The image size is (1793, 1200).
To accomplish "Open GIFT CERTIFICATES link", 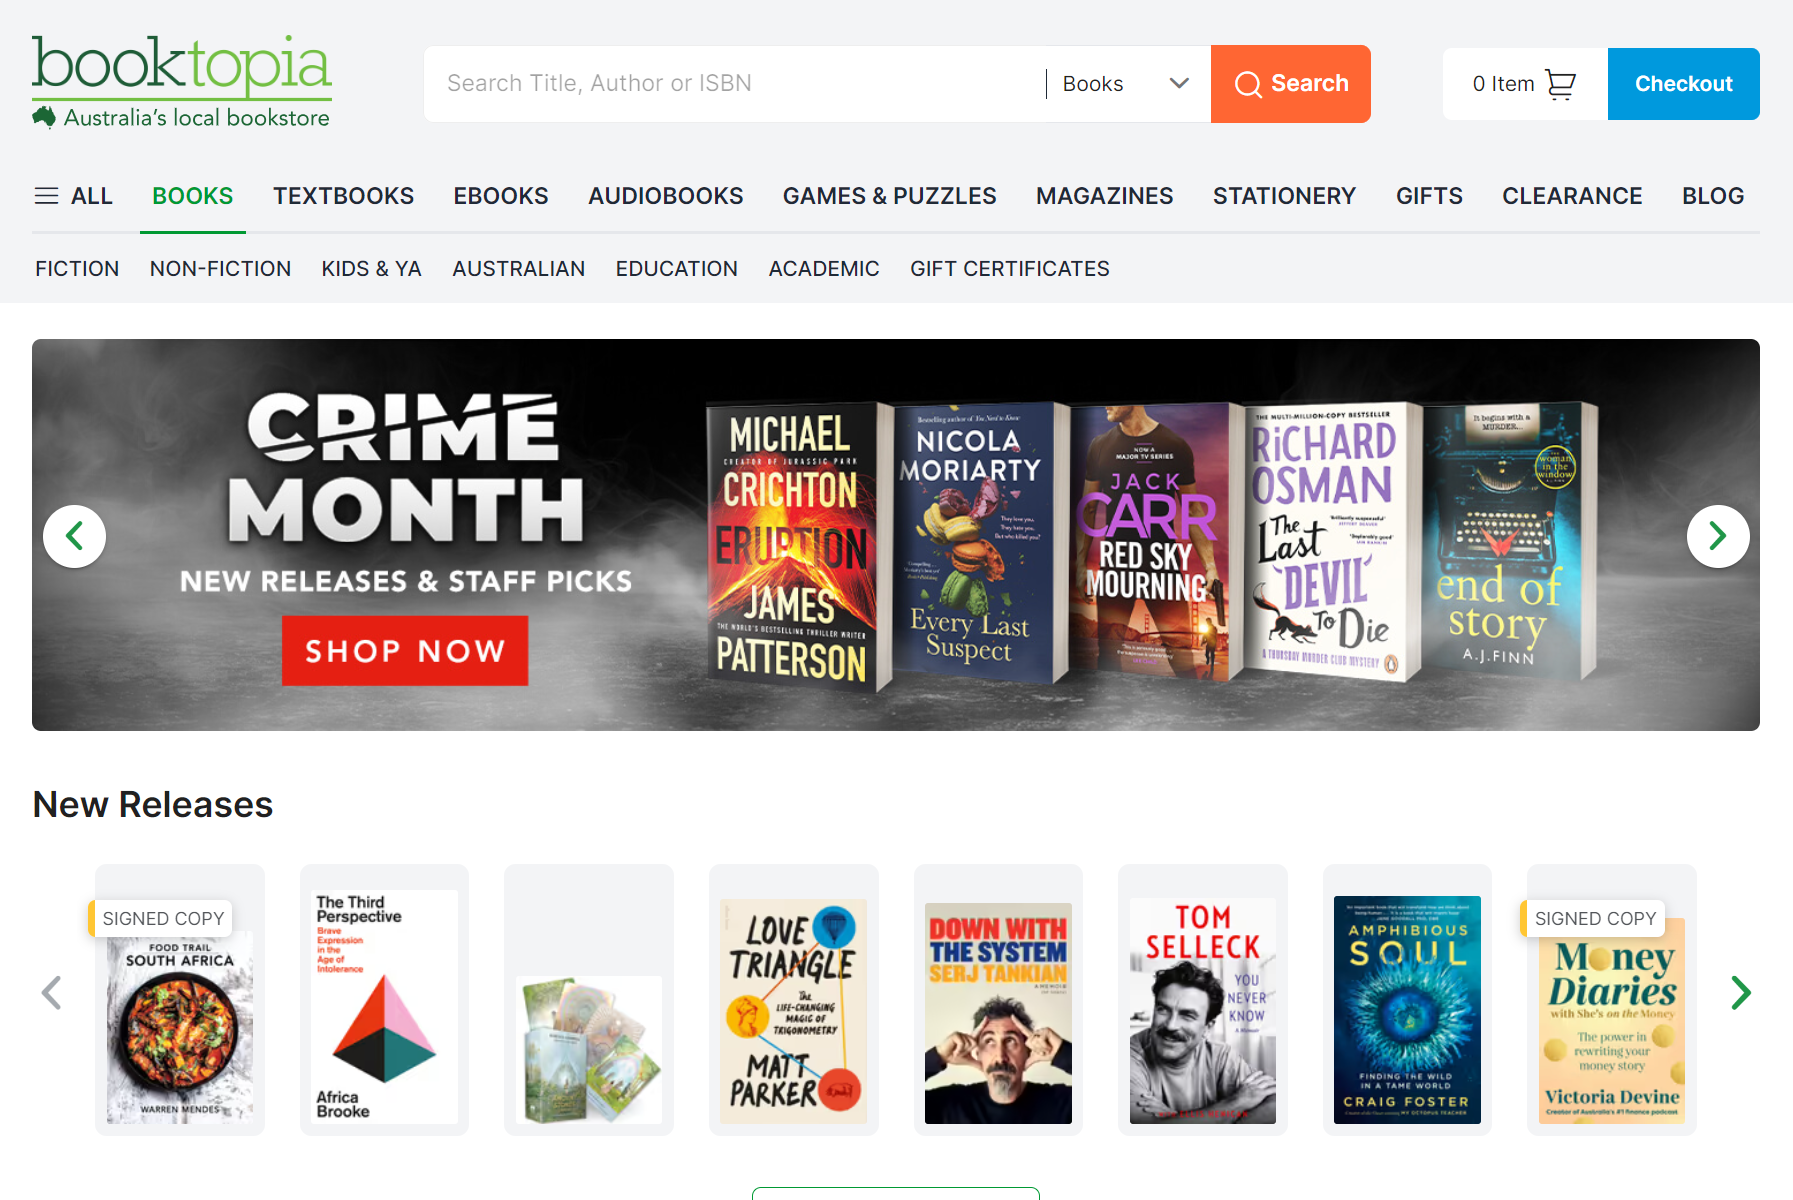I will 1010,269.
